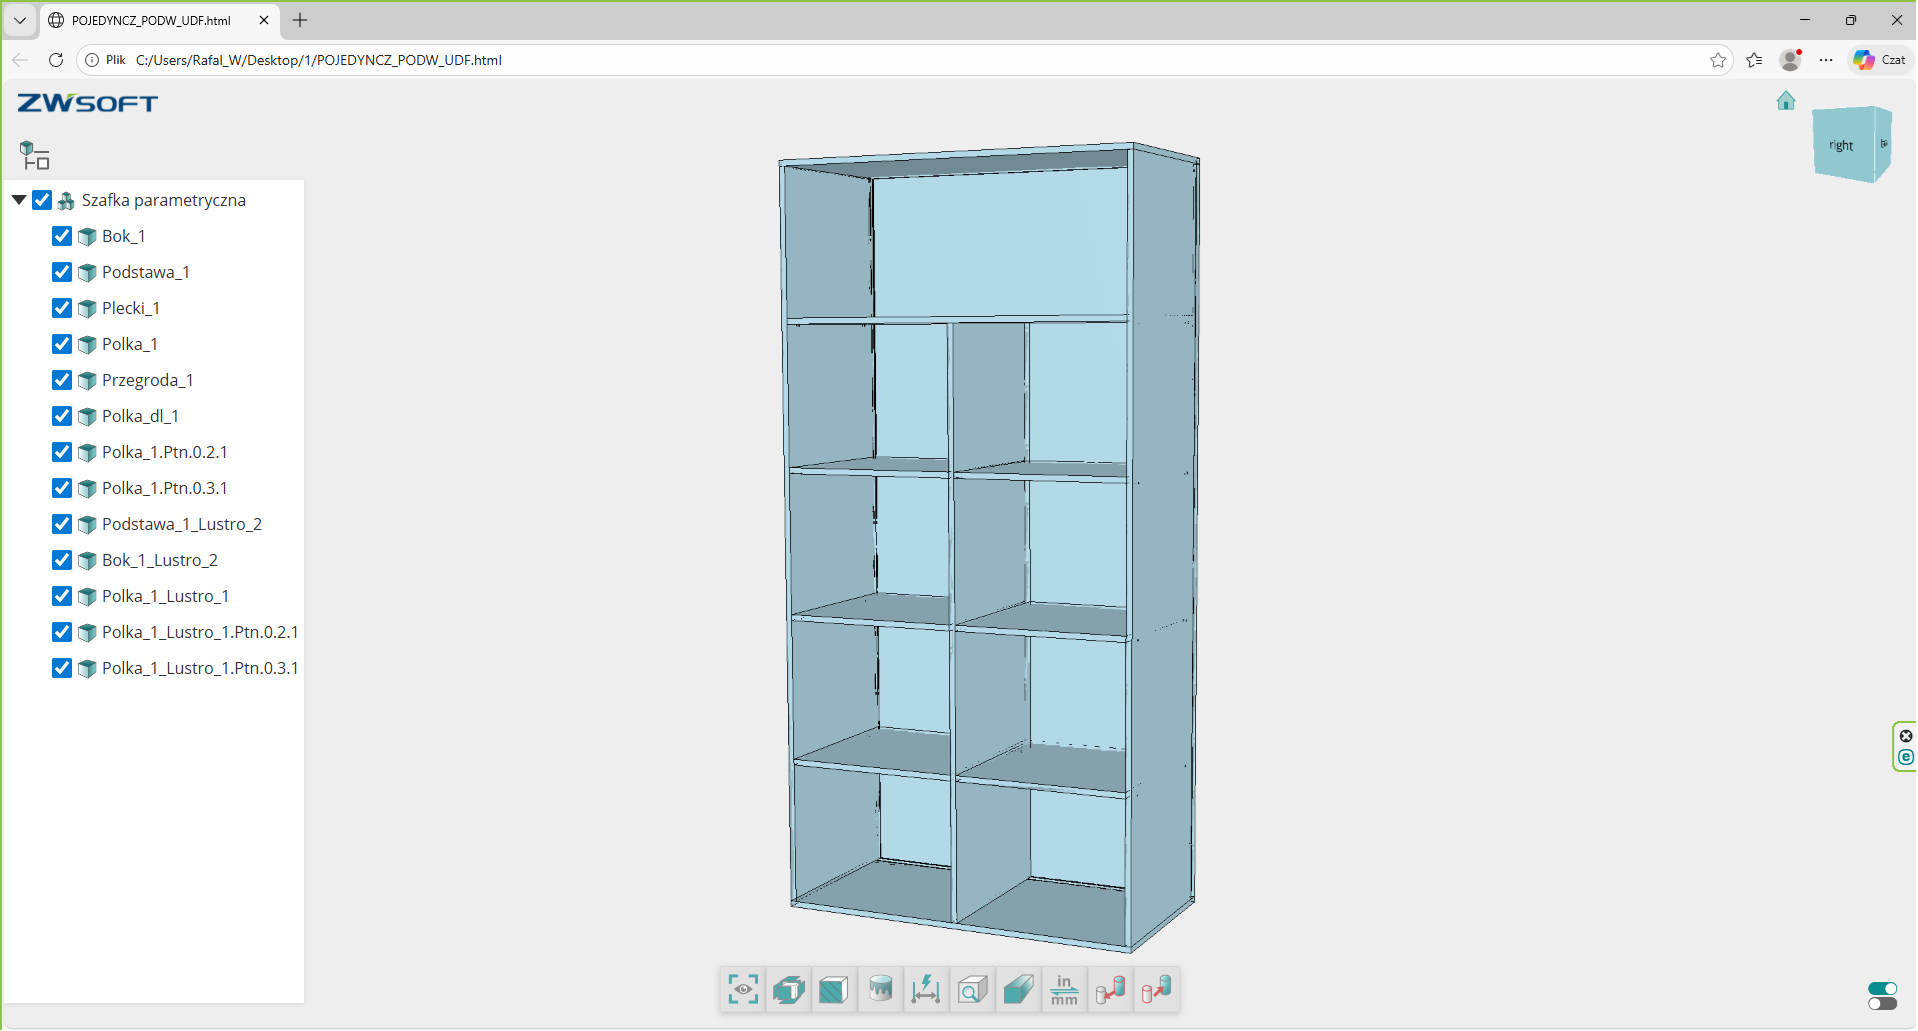Select the POJEDYNCZ_PODW_UDF.html browser tab
The image size is (1918, 1031).
click(150, 20)
